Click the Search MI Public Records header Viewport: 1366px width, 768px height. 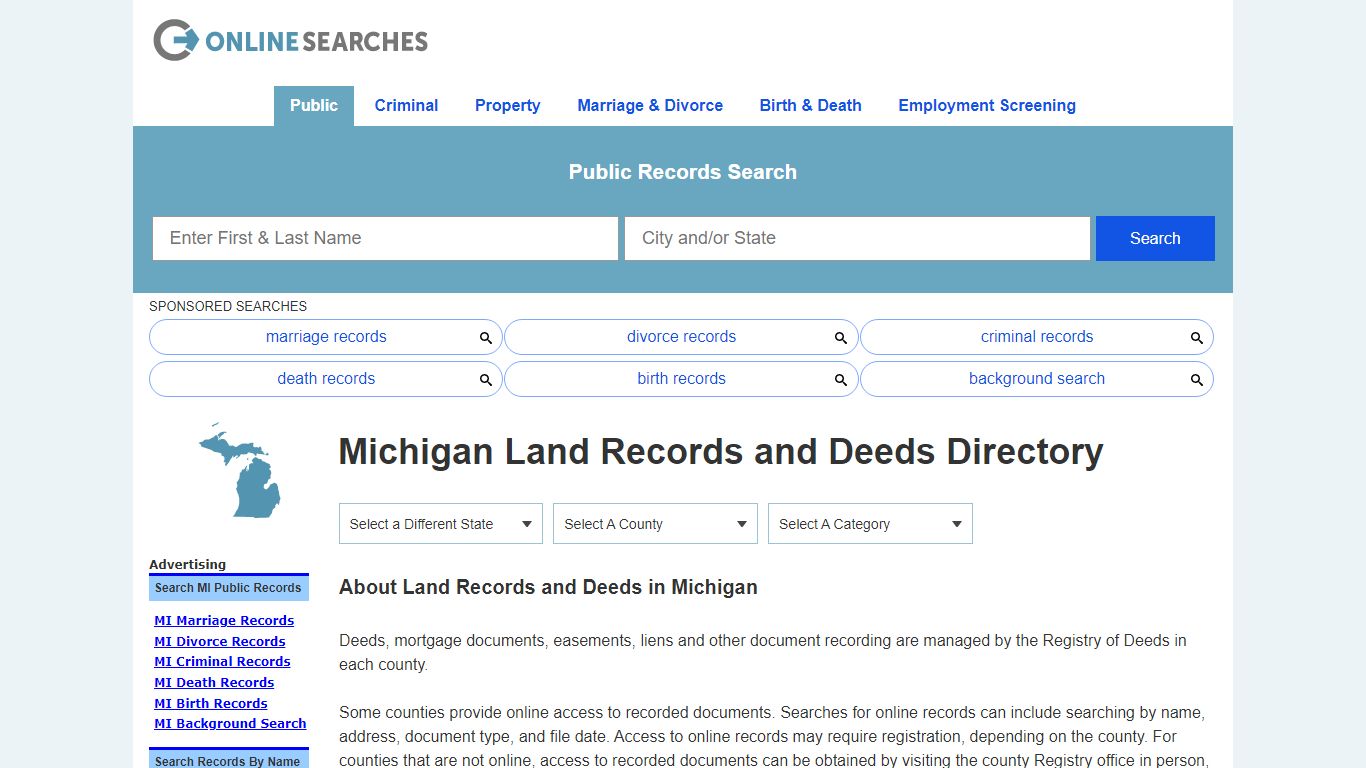pos(229,588)
